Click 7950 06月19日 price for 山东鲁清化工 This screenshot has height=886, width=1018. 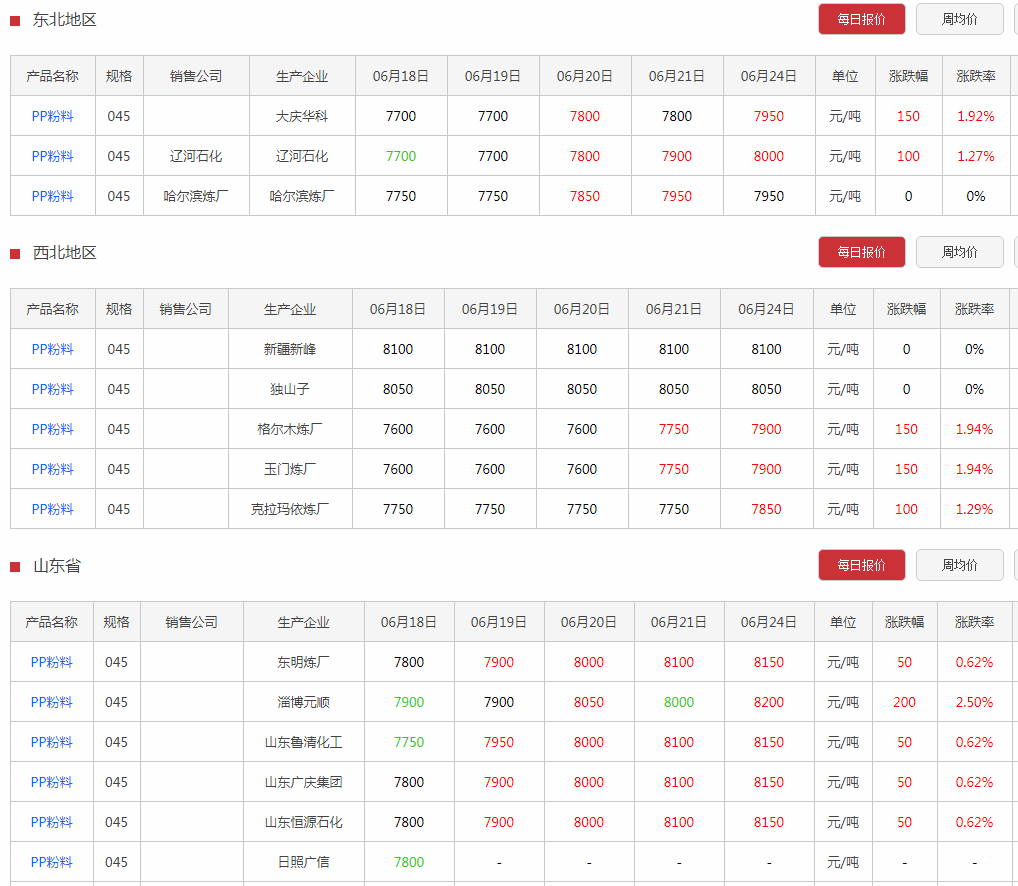point(499,743)
